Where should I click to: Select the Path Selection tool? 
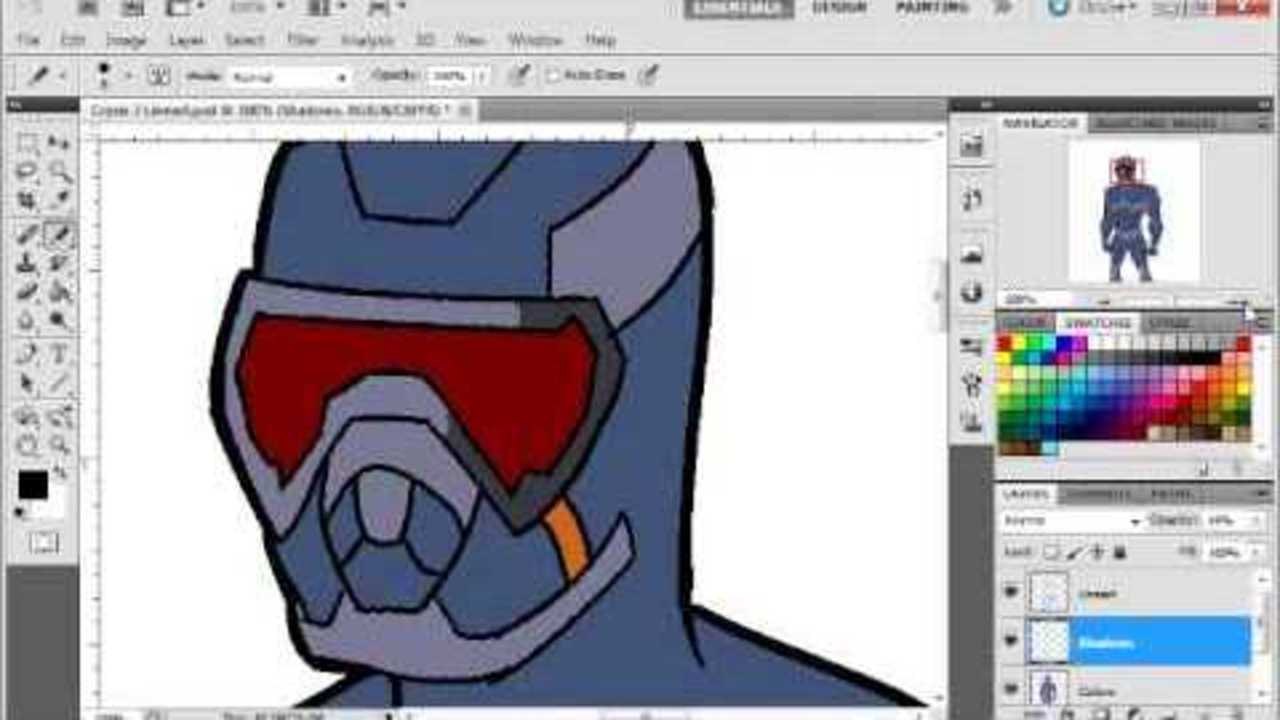[x=28, y=383]
